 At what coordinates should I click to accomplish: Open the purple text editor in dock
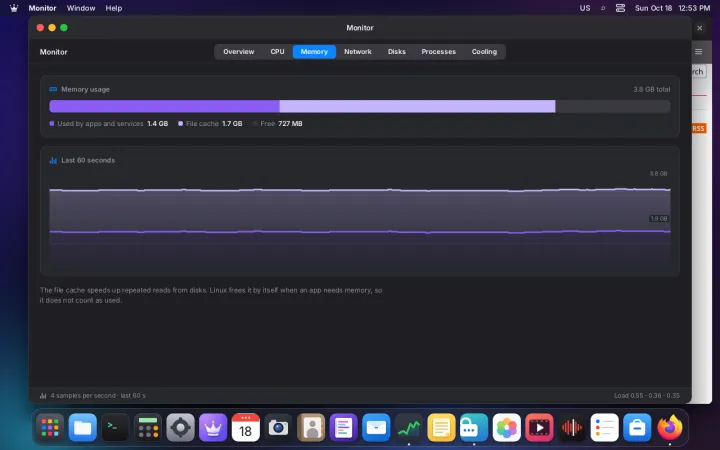click(x=343, y=428)
